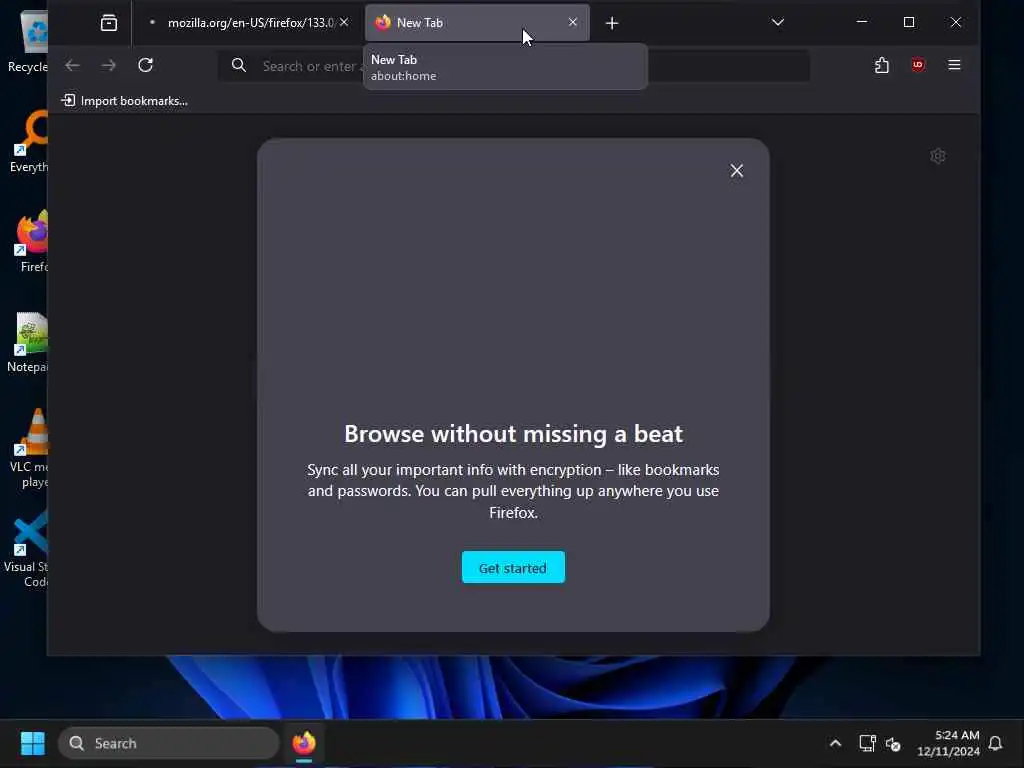Select the Firefox desktop shortcut
Image resolution: width=1024 pixels, height=768 pixels.
(x=33, y=242)
